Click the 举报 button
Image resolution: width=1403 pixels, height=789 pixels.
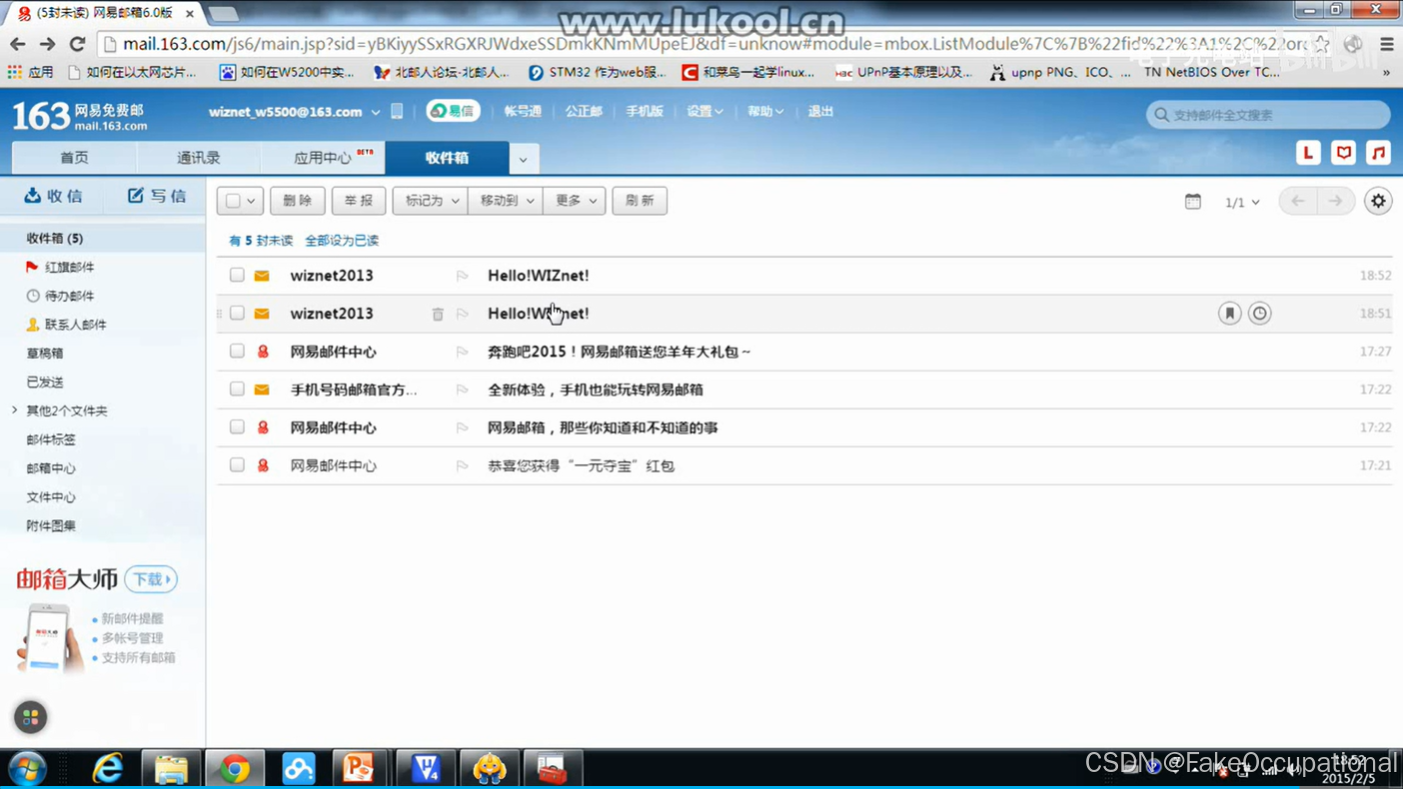pyautogui.click(x=358, y=201)
